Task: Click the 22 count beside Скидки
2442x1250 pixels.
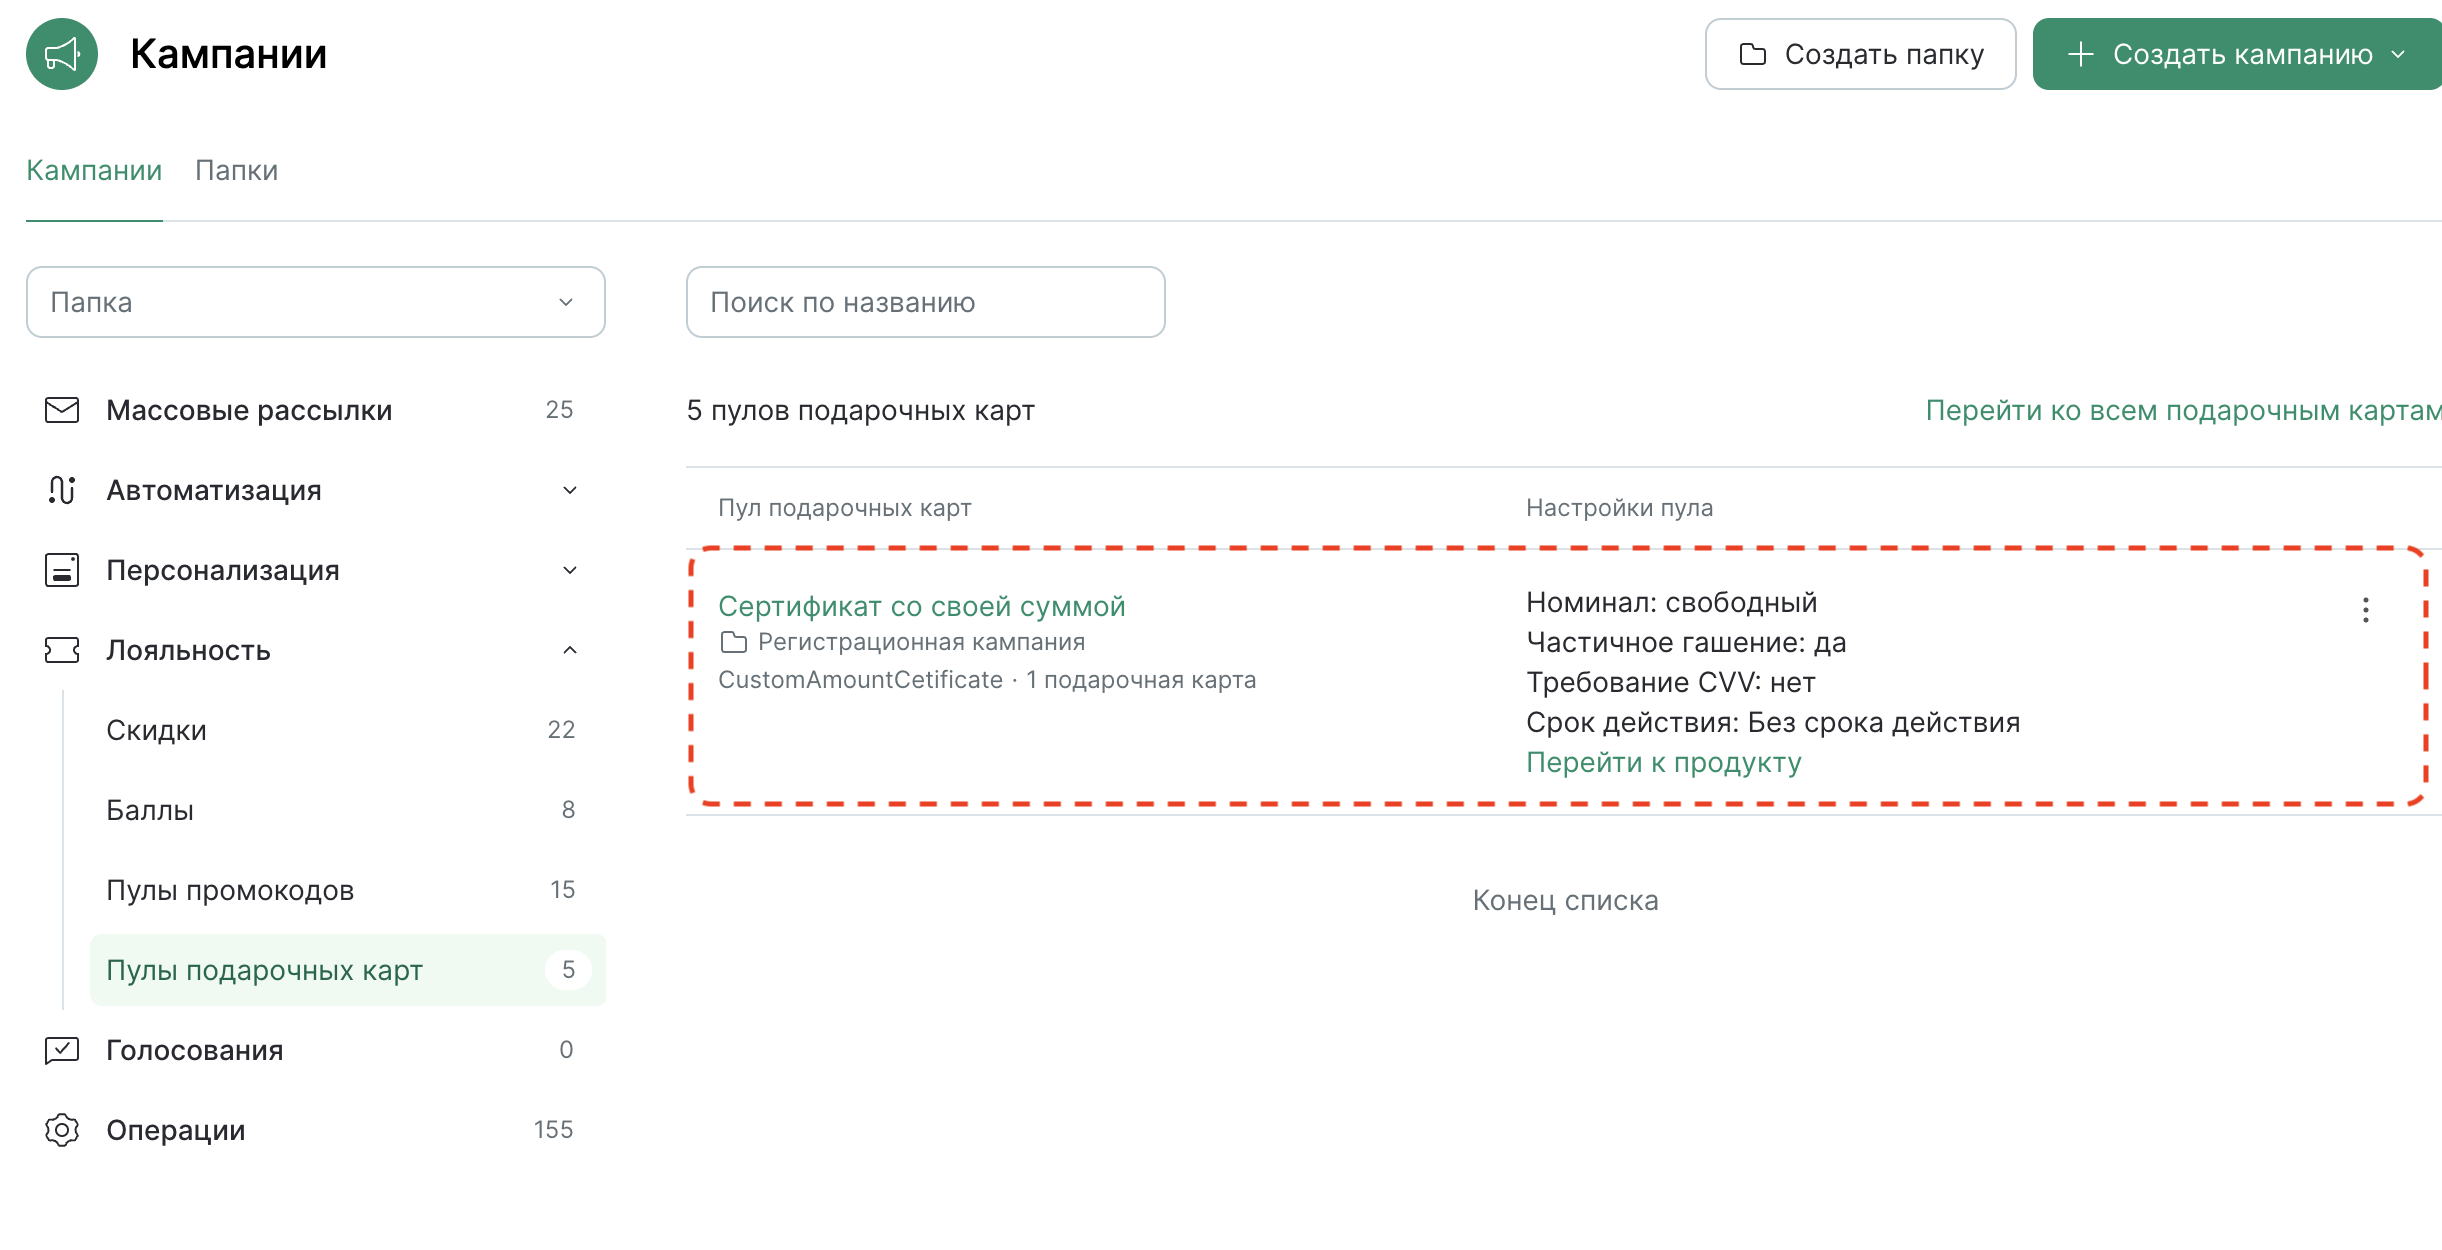Action: (x=561, y=730)
